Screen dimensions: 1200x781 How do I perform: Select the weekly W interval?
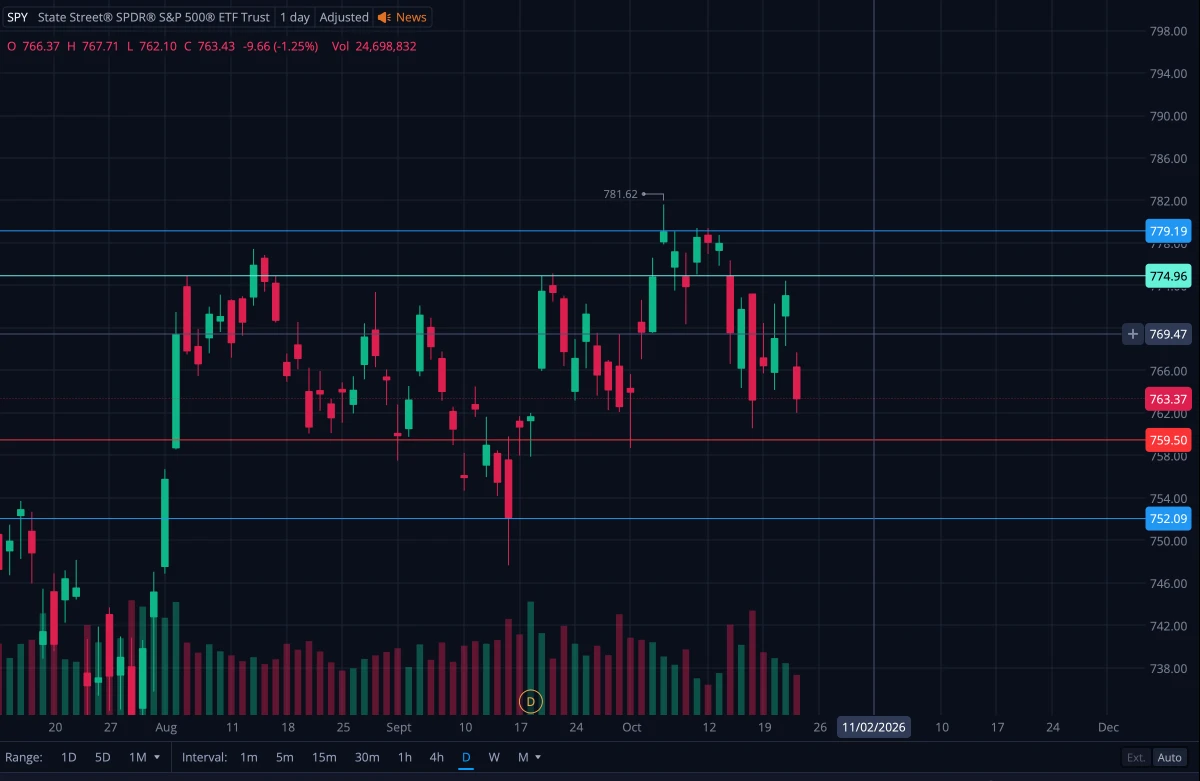point(494,757)
